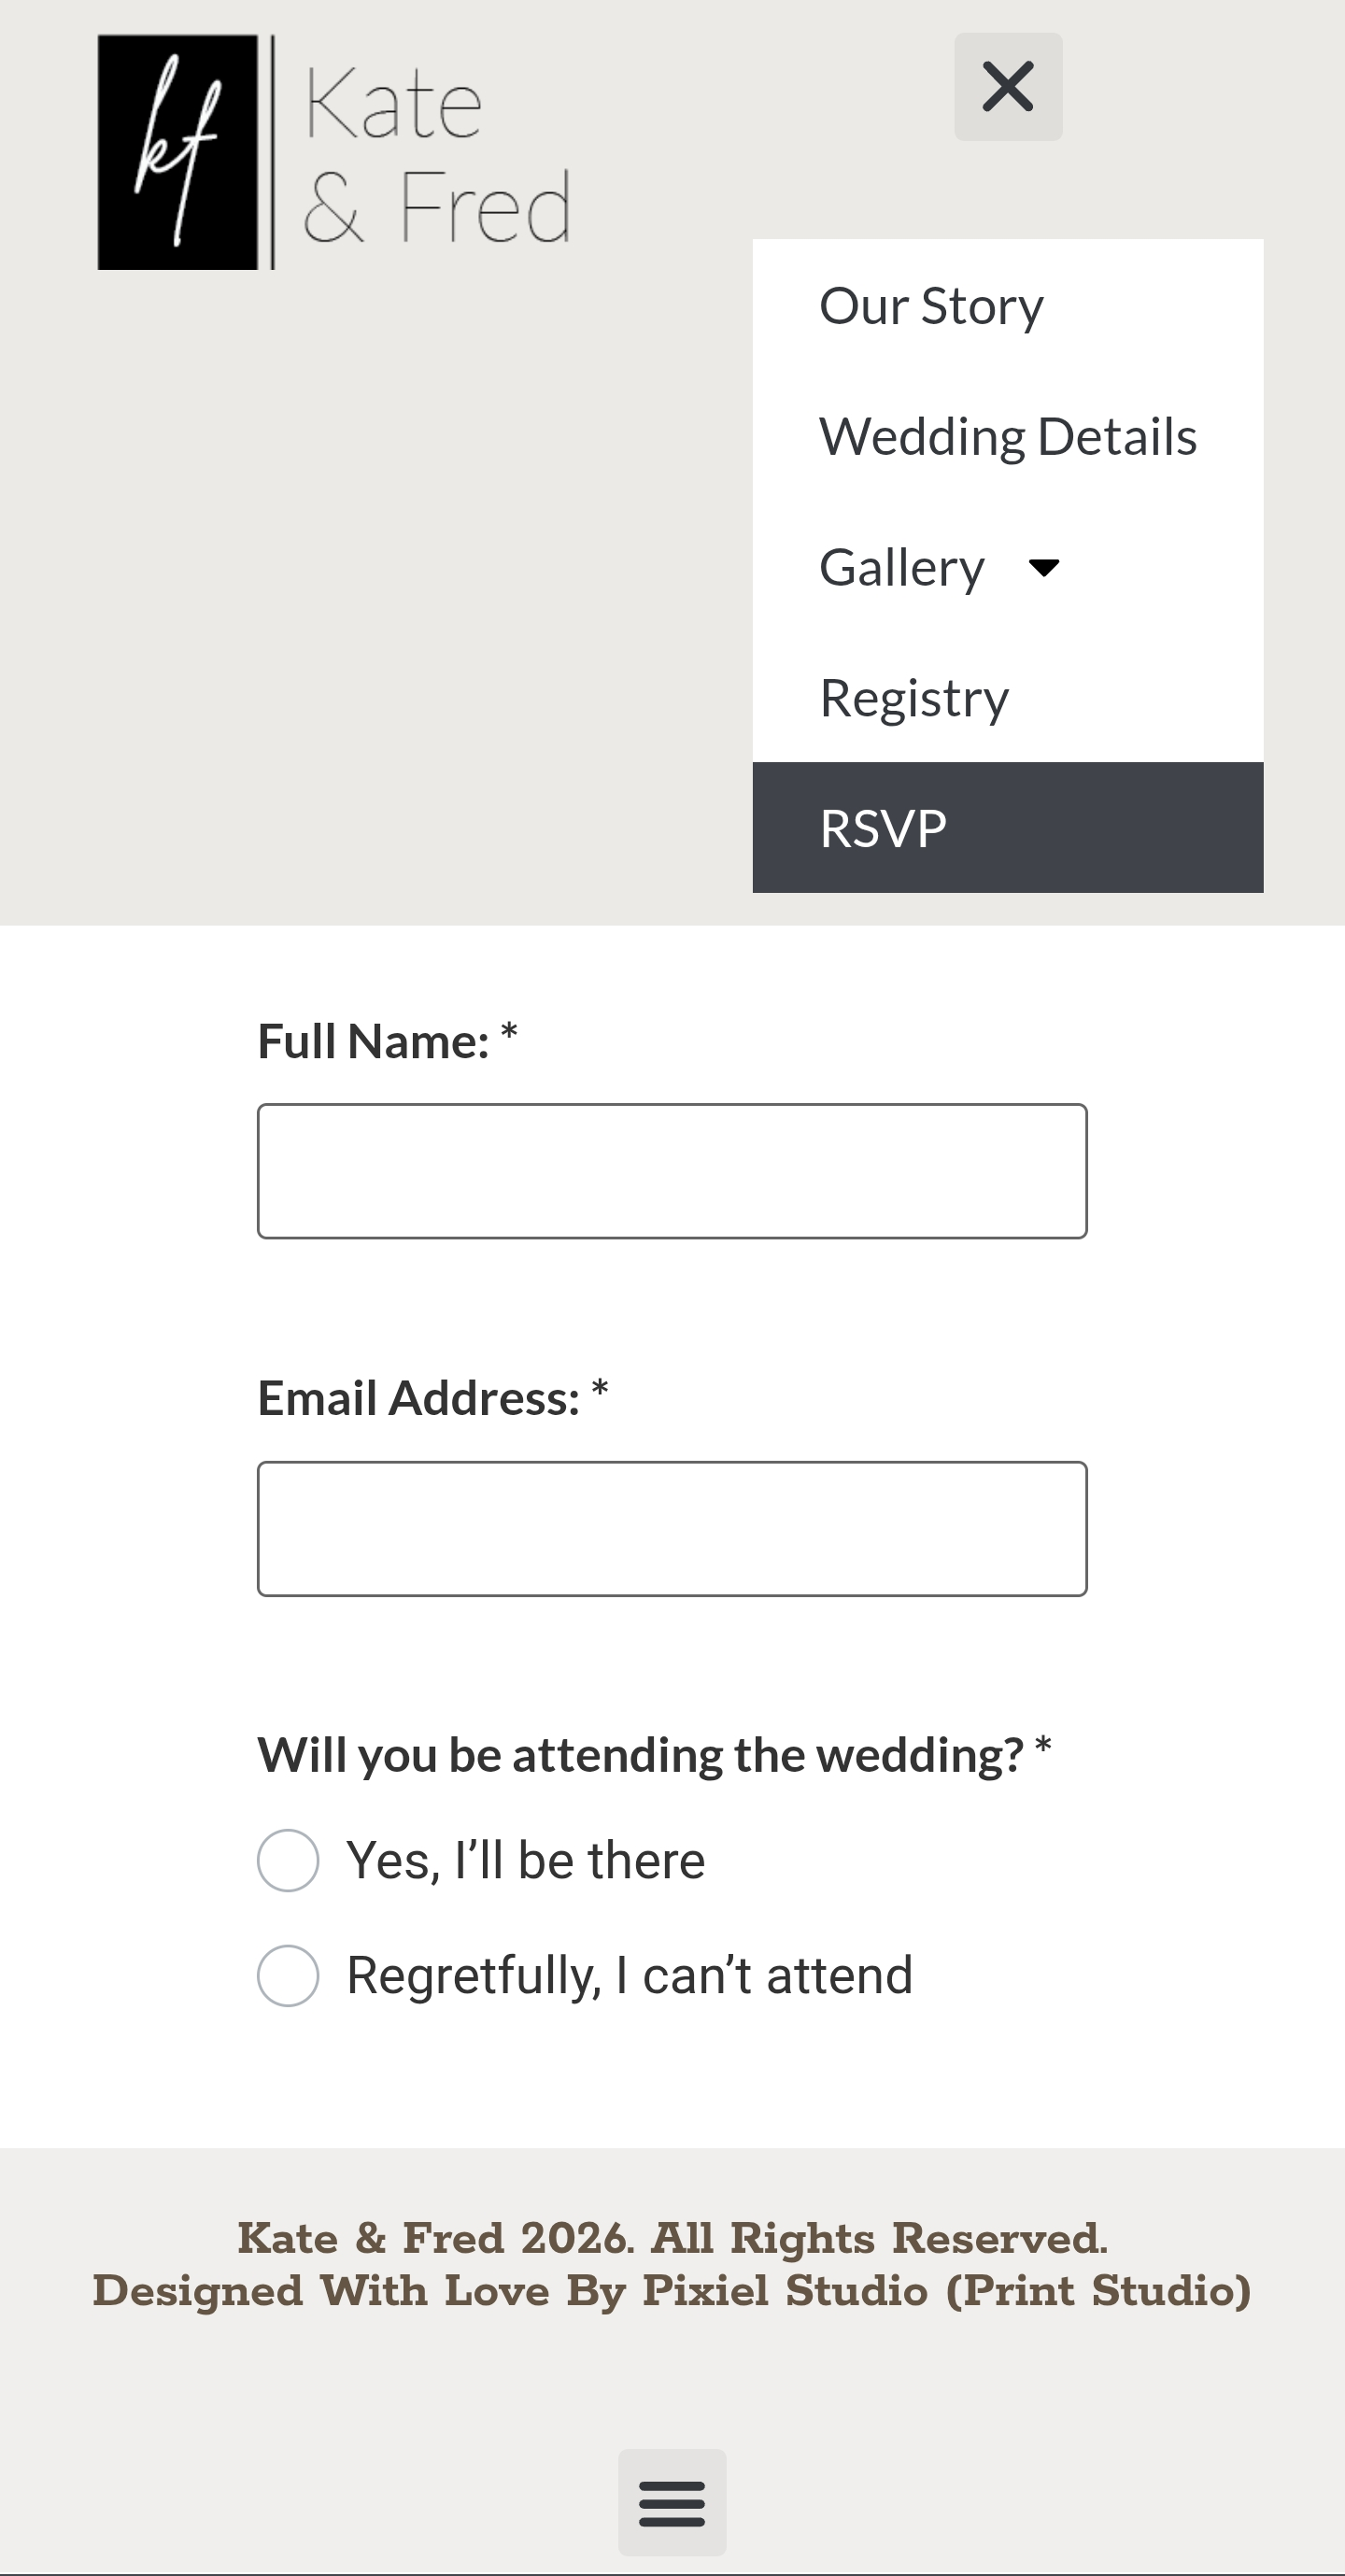Image resolution: width=1345 pixels, height=2576 pixels.
Task: Select the highlighted RSVP menu item
Action: (x=883, y=828)
